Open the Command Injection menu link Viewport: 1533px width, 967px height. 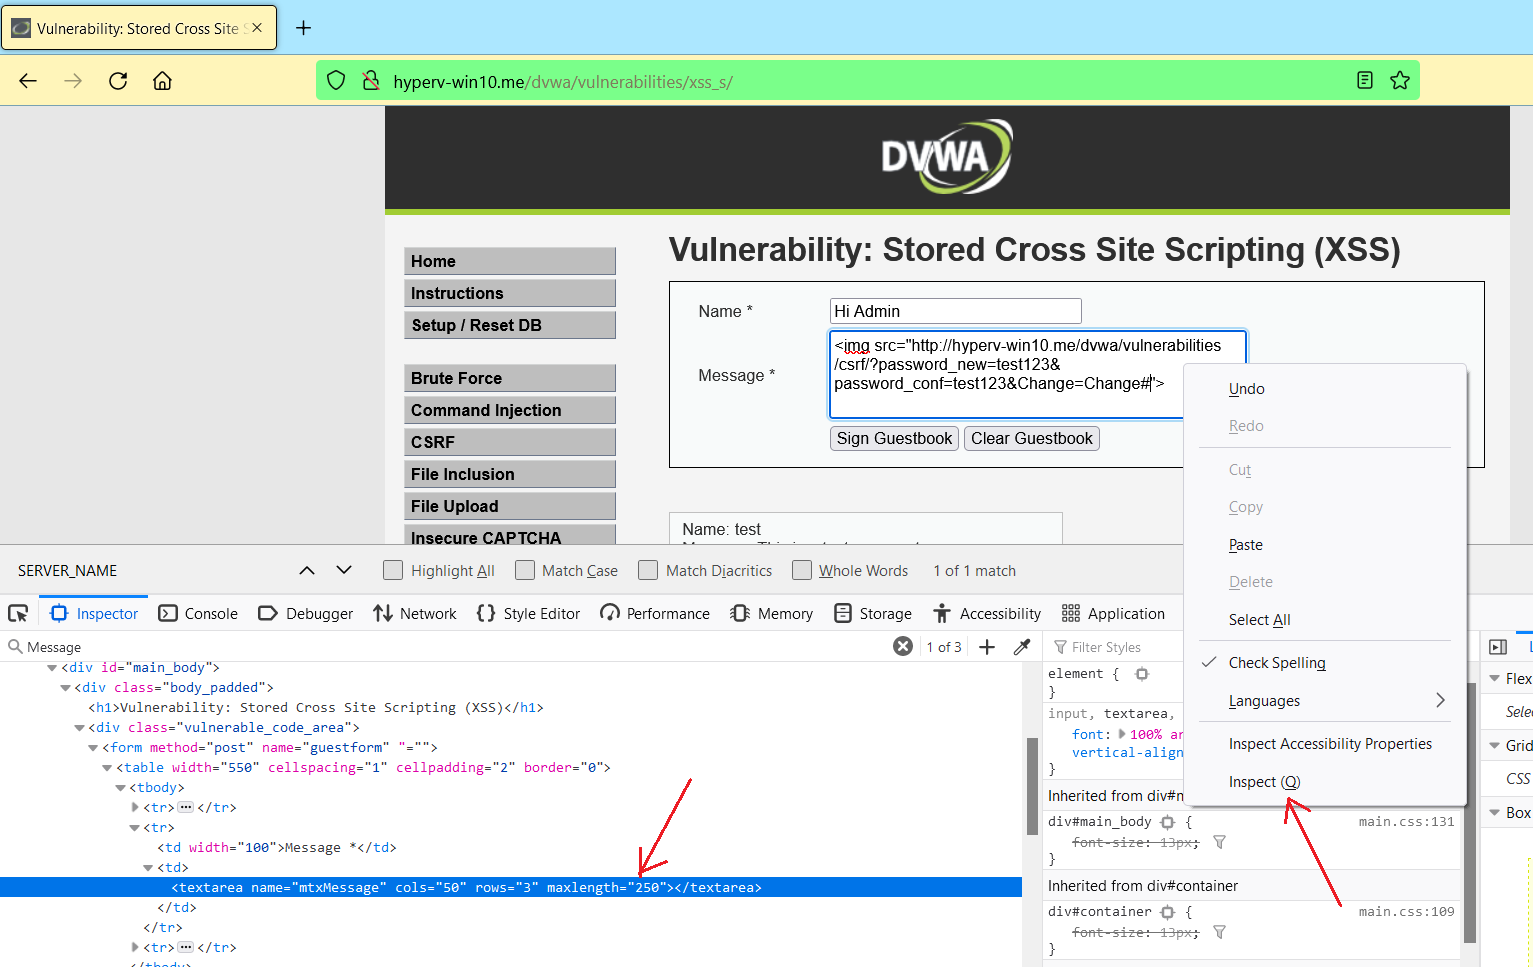point(510,410)
